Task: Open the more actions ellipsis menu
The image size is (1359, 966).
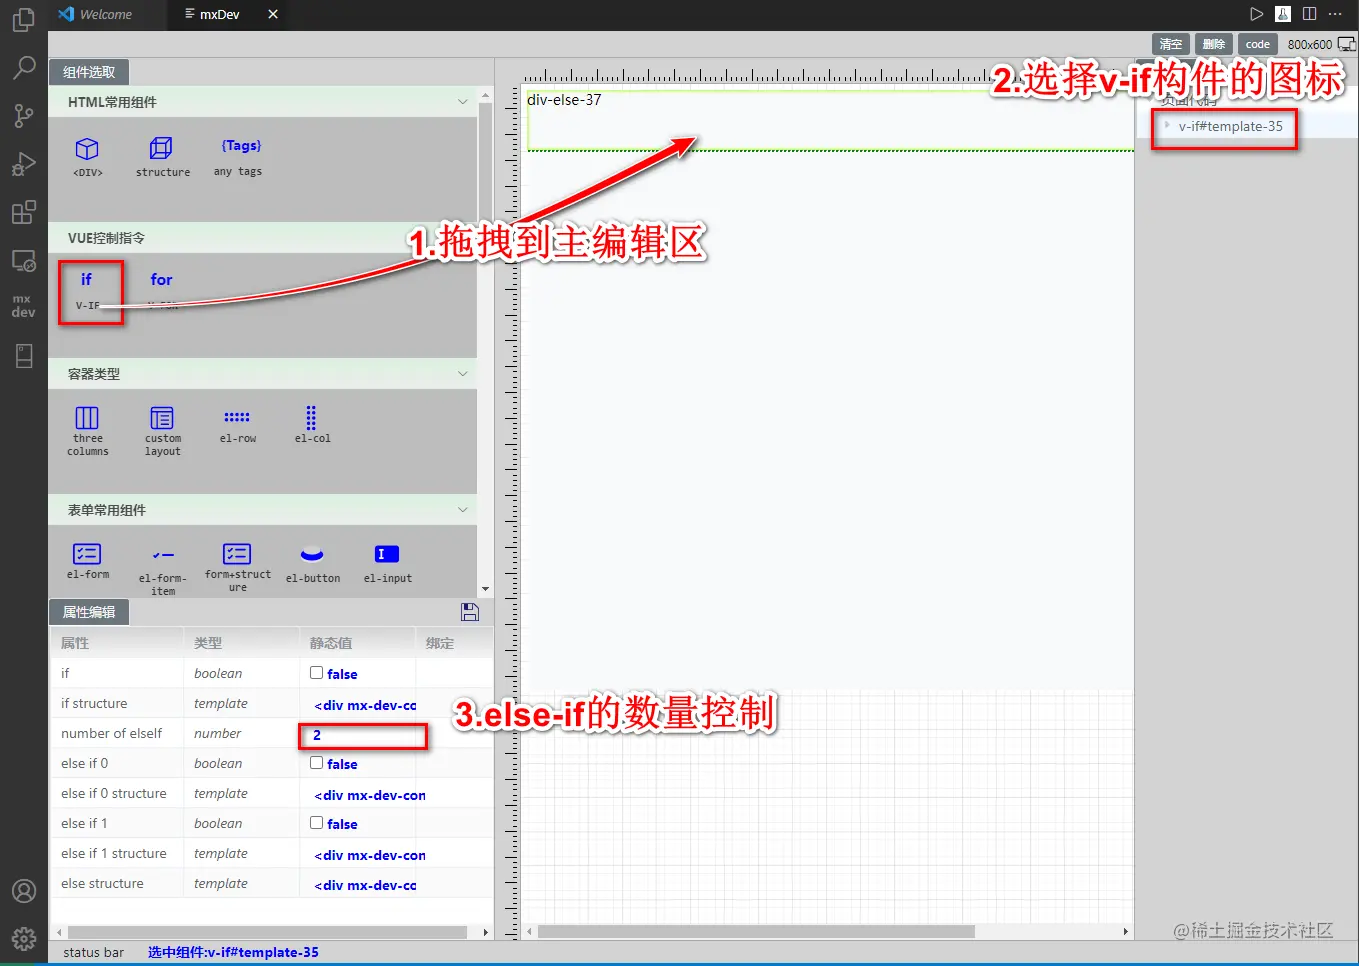Action: (1335, 14)
